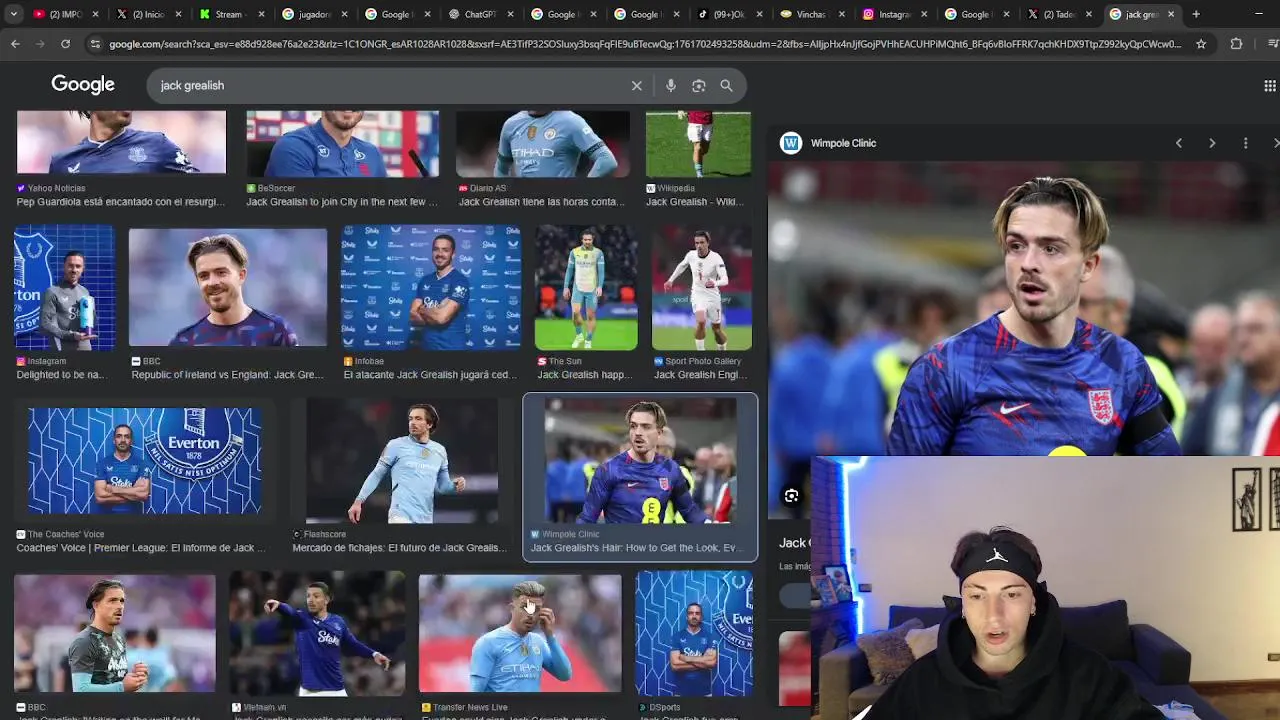Open site information icon beside the URL
Image resolution: width=1280 pixels, height=720 pixels.
[95, 44]
